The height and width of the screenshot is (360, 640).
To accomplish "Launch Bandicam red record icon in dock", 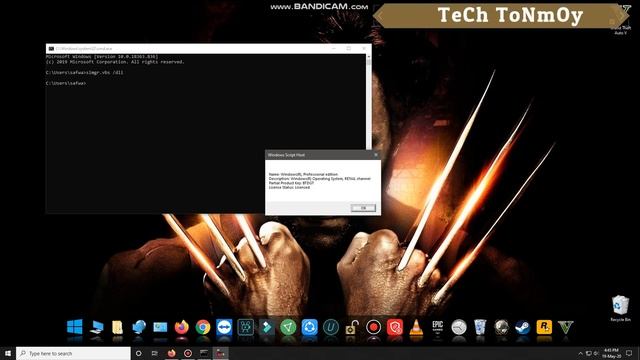I will (x=373, y=327).
